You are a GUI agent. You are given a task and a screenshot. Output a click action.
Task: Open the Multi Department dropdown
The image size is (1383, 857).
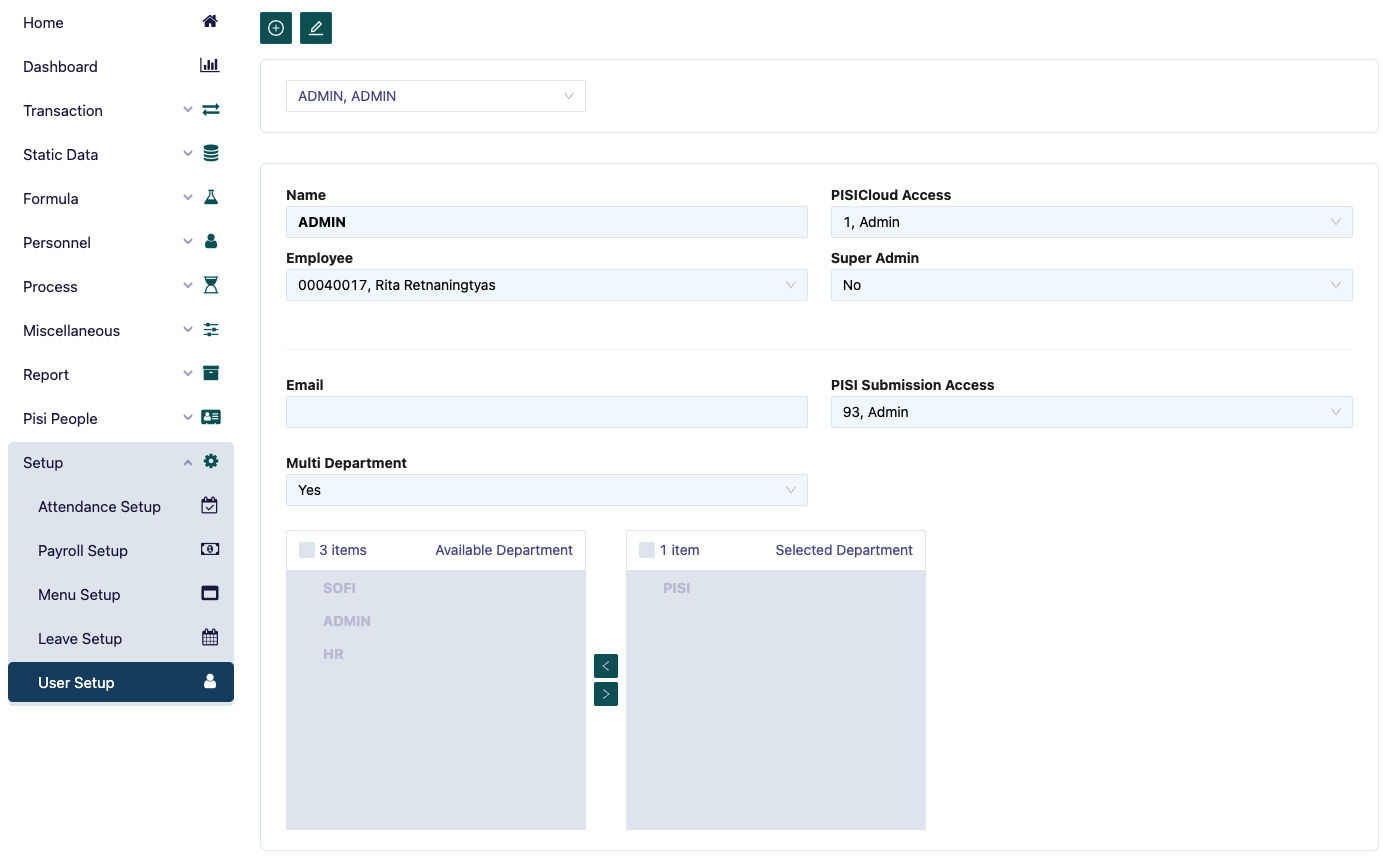pos(546,490)
